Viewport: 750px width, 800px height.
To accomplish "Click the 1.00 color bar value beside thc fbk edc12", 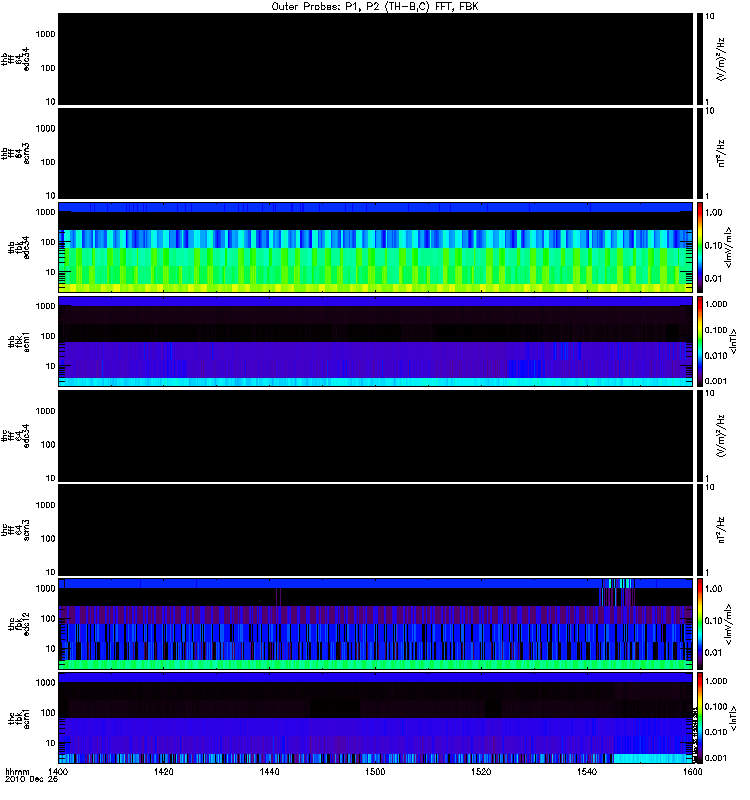I will click(x=714, y=589).
